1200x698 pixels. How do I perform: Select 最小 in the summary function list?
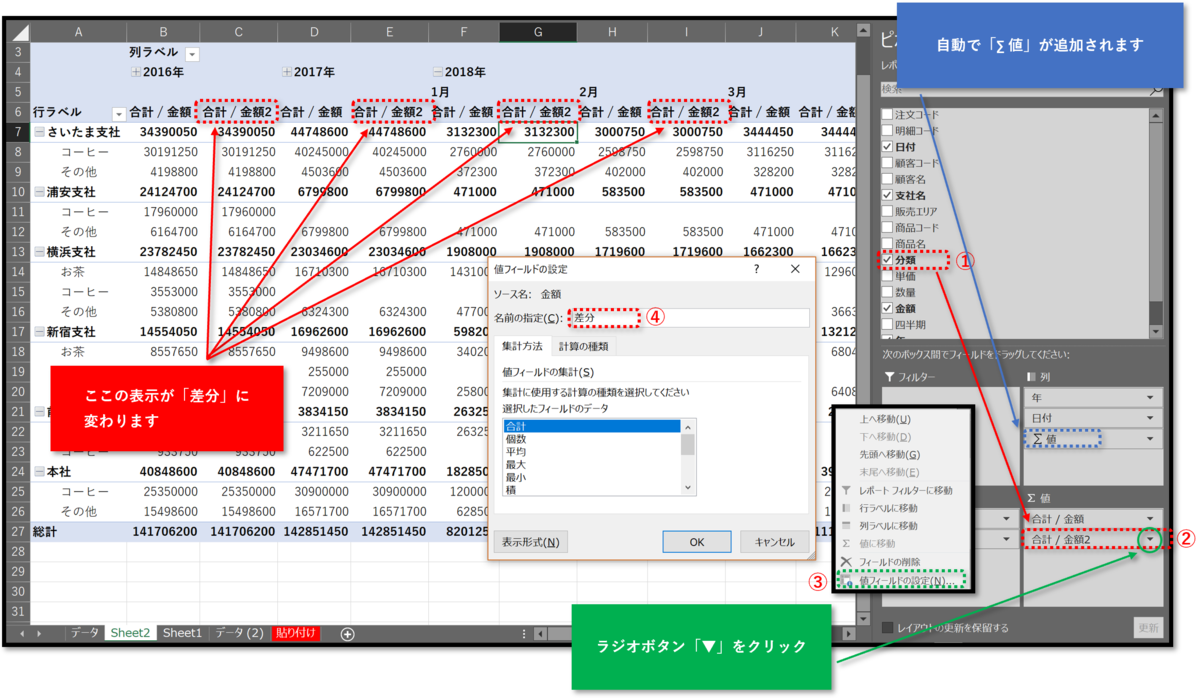point(591,477)
